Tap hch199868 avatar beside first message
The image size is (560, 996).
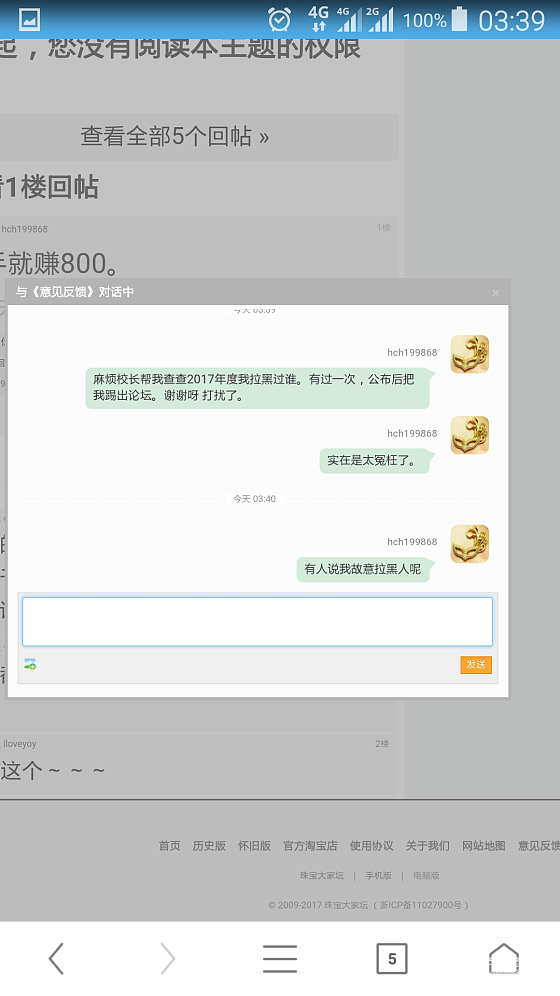470,354
